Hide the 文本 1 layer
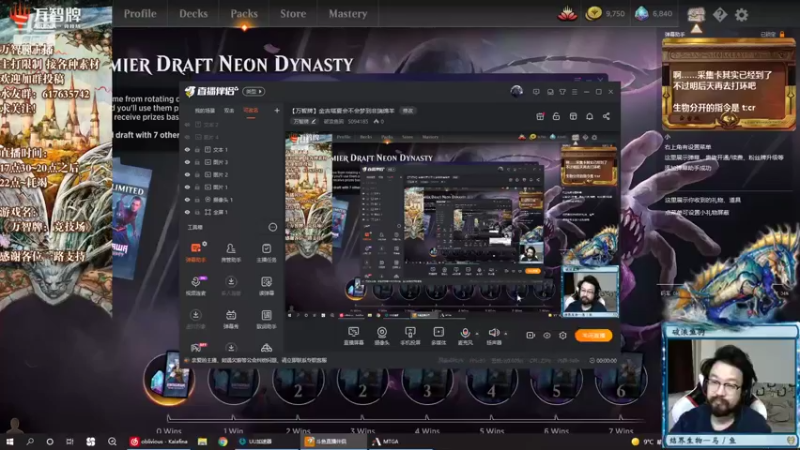This screenshot has height=450, width=800. click(x=187, y=150)
